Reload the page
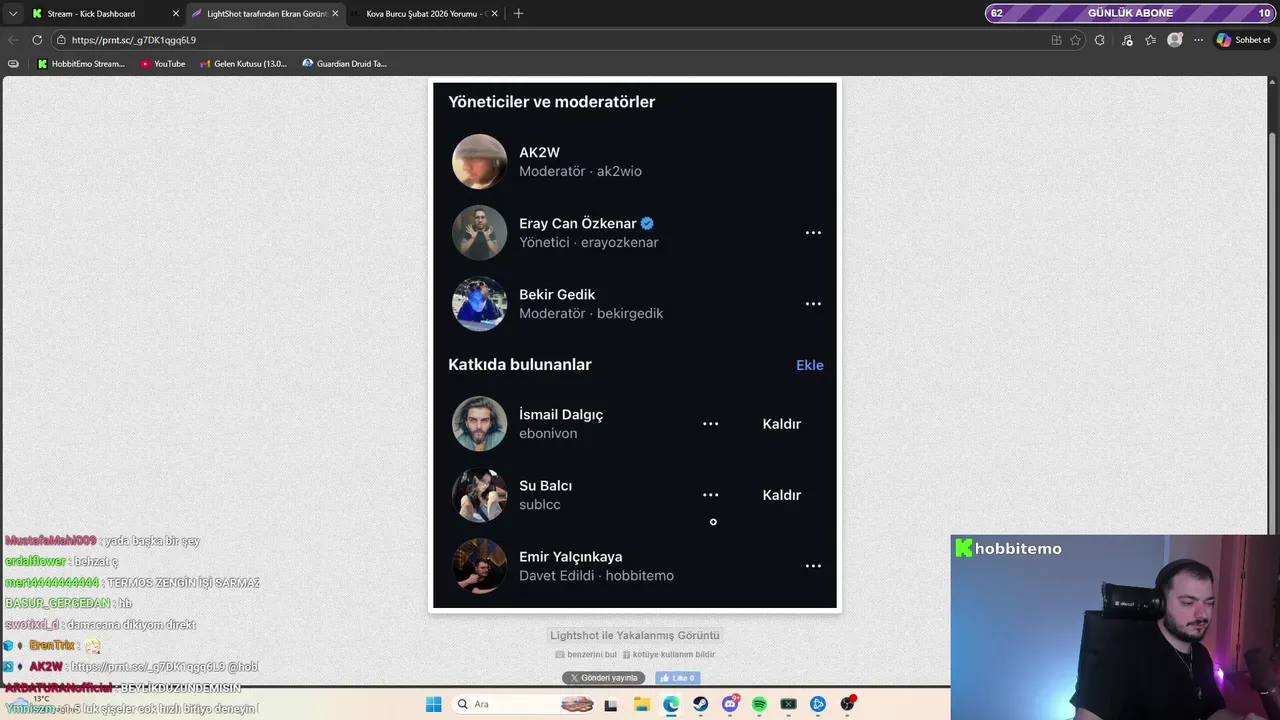This screenshot has width=1280, height=720. pyautogui.click(x=37, y=40)
